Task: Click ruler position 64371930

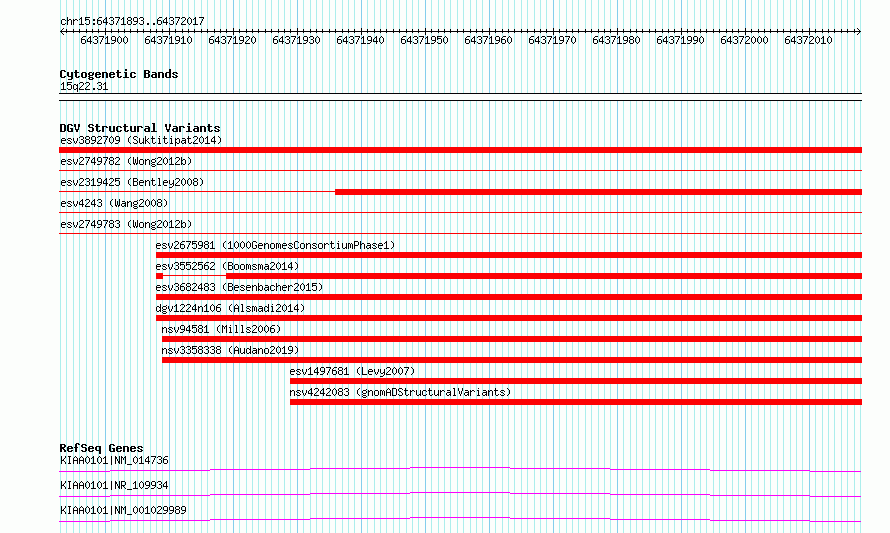Action: coord(296,40)
